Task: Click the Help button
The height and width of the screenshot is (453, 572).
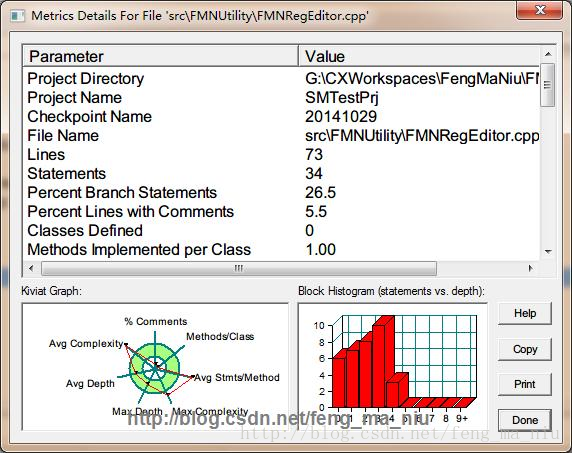Action: coord(525,313)
